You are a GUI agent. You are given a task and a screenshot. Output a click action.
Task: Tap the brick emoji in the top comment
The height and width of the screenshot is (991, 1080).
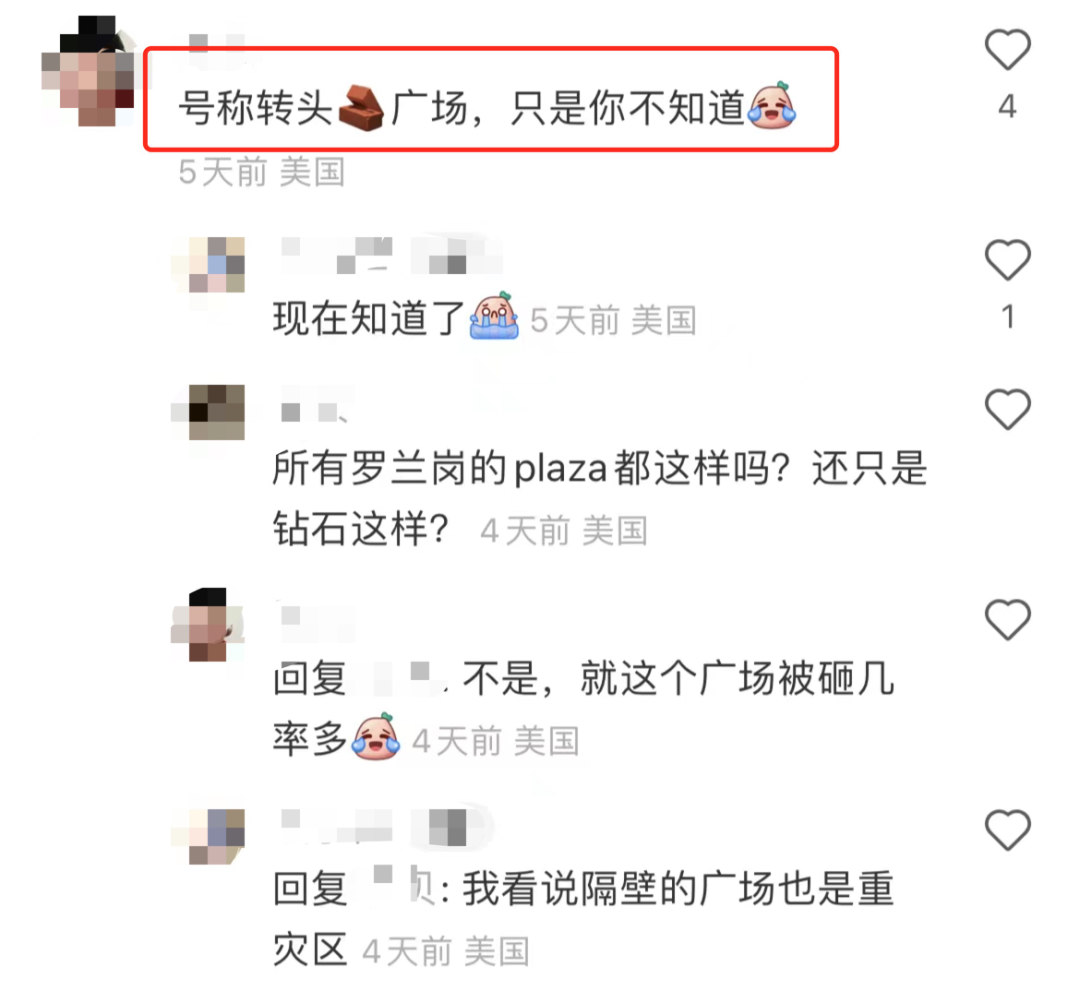tap(361, 108)
